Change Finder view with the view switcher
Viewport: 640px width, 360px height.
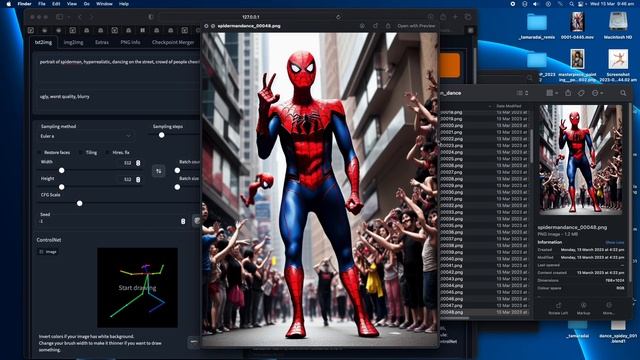522,93
